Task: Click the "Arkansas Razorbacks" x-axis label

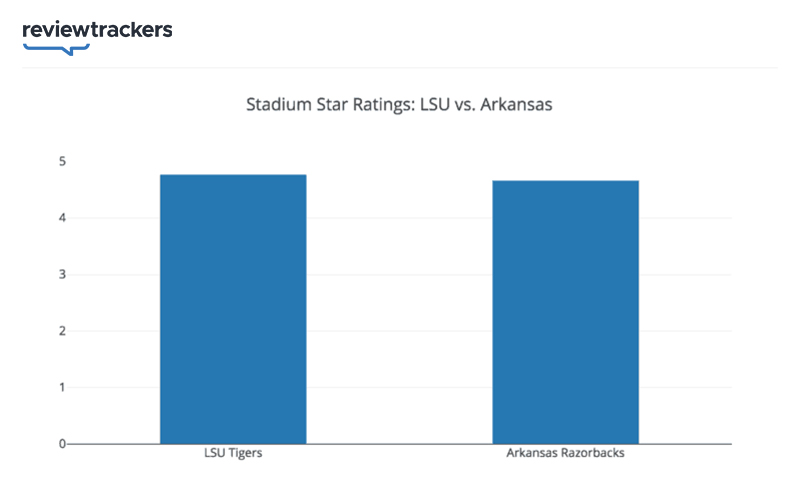Action: [x=565, y=455]
